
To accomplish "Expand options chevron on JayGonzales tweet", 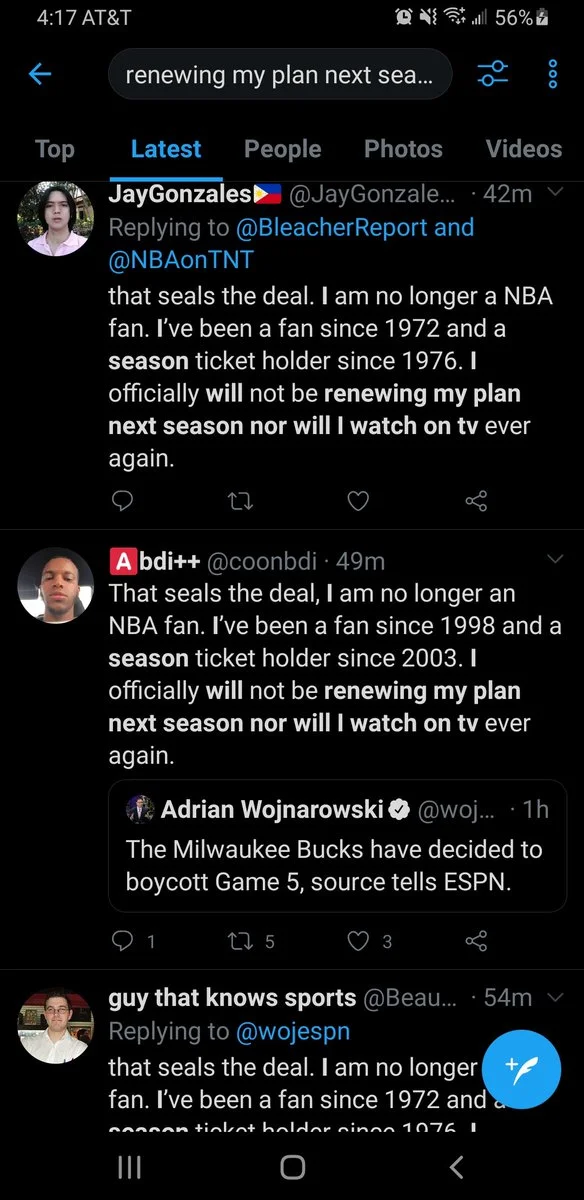I will pyautogui.click(x=557, y=195).
